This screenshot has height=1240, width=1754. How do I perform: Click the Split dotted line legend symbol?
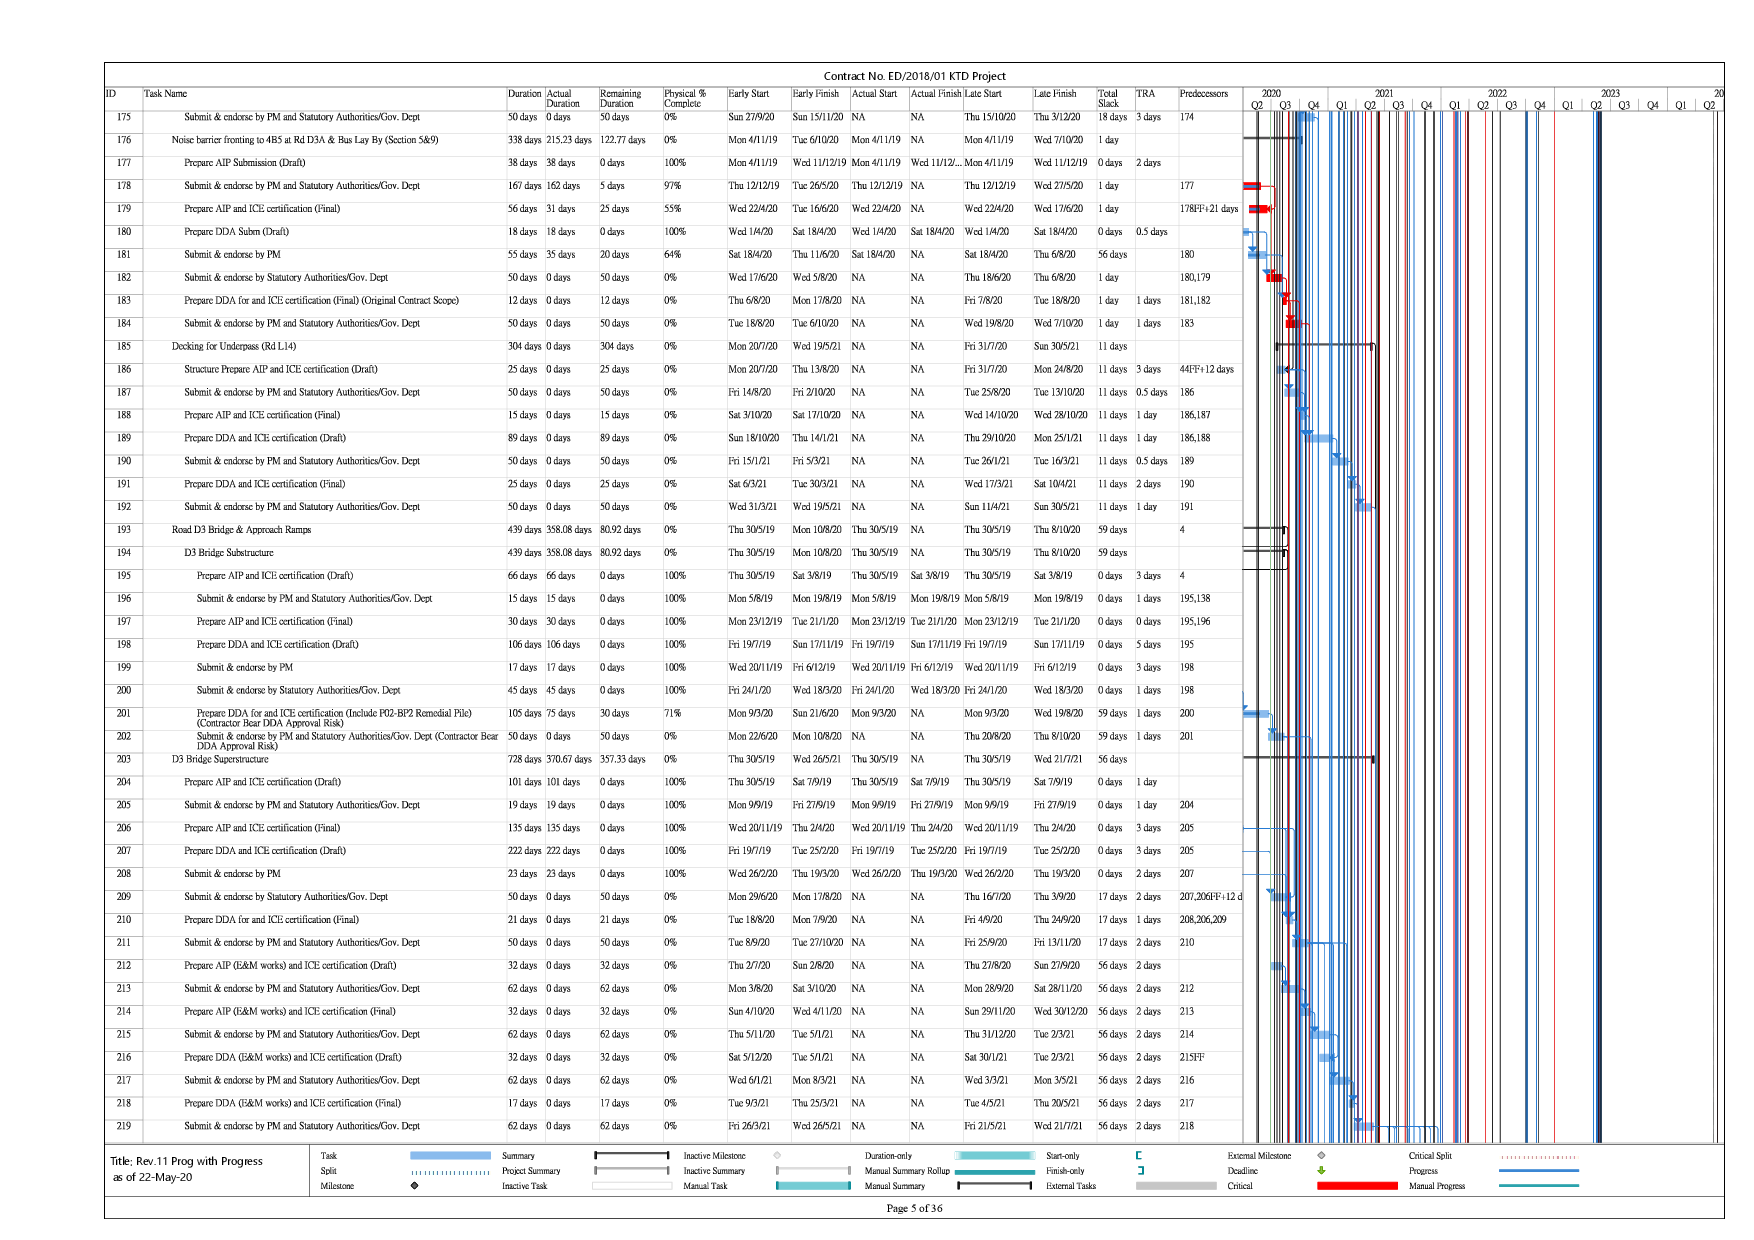coord(450,1172)
